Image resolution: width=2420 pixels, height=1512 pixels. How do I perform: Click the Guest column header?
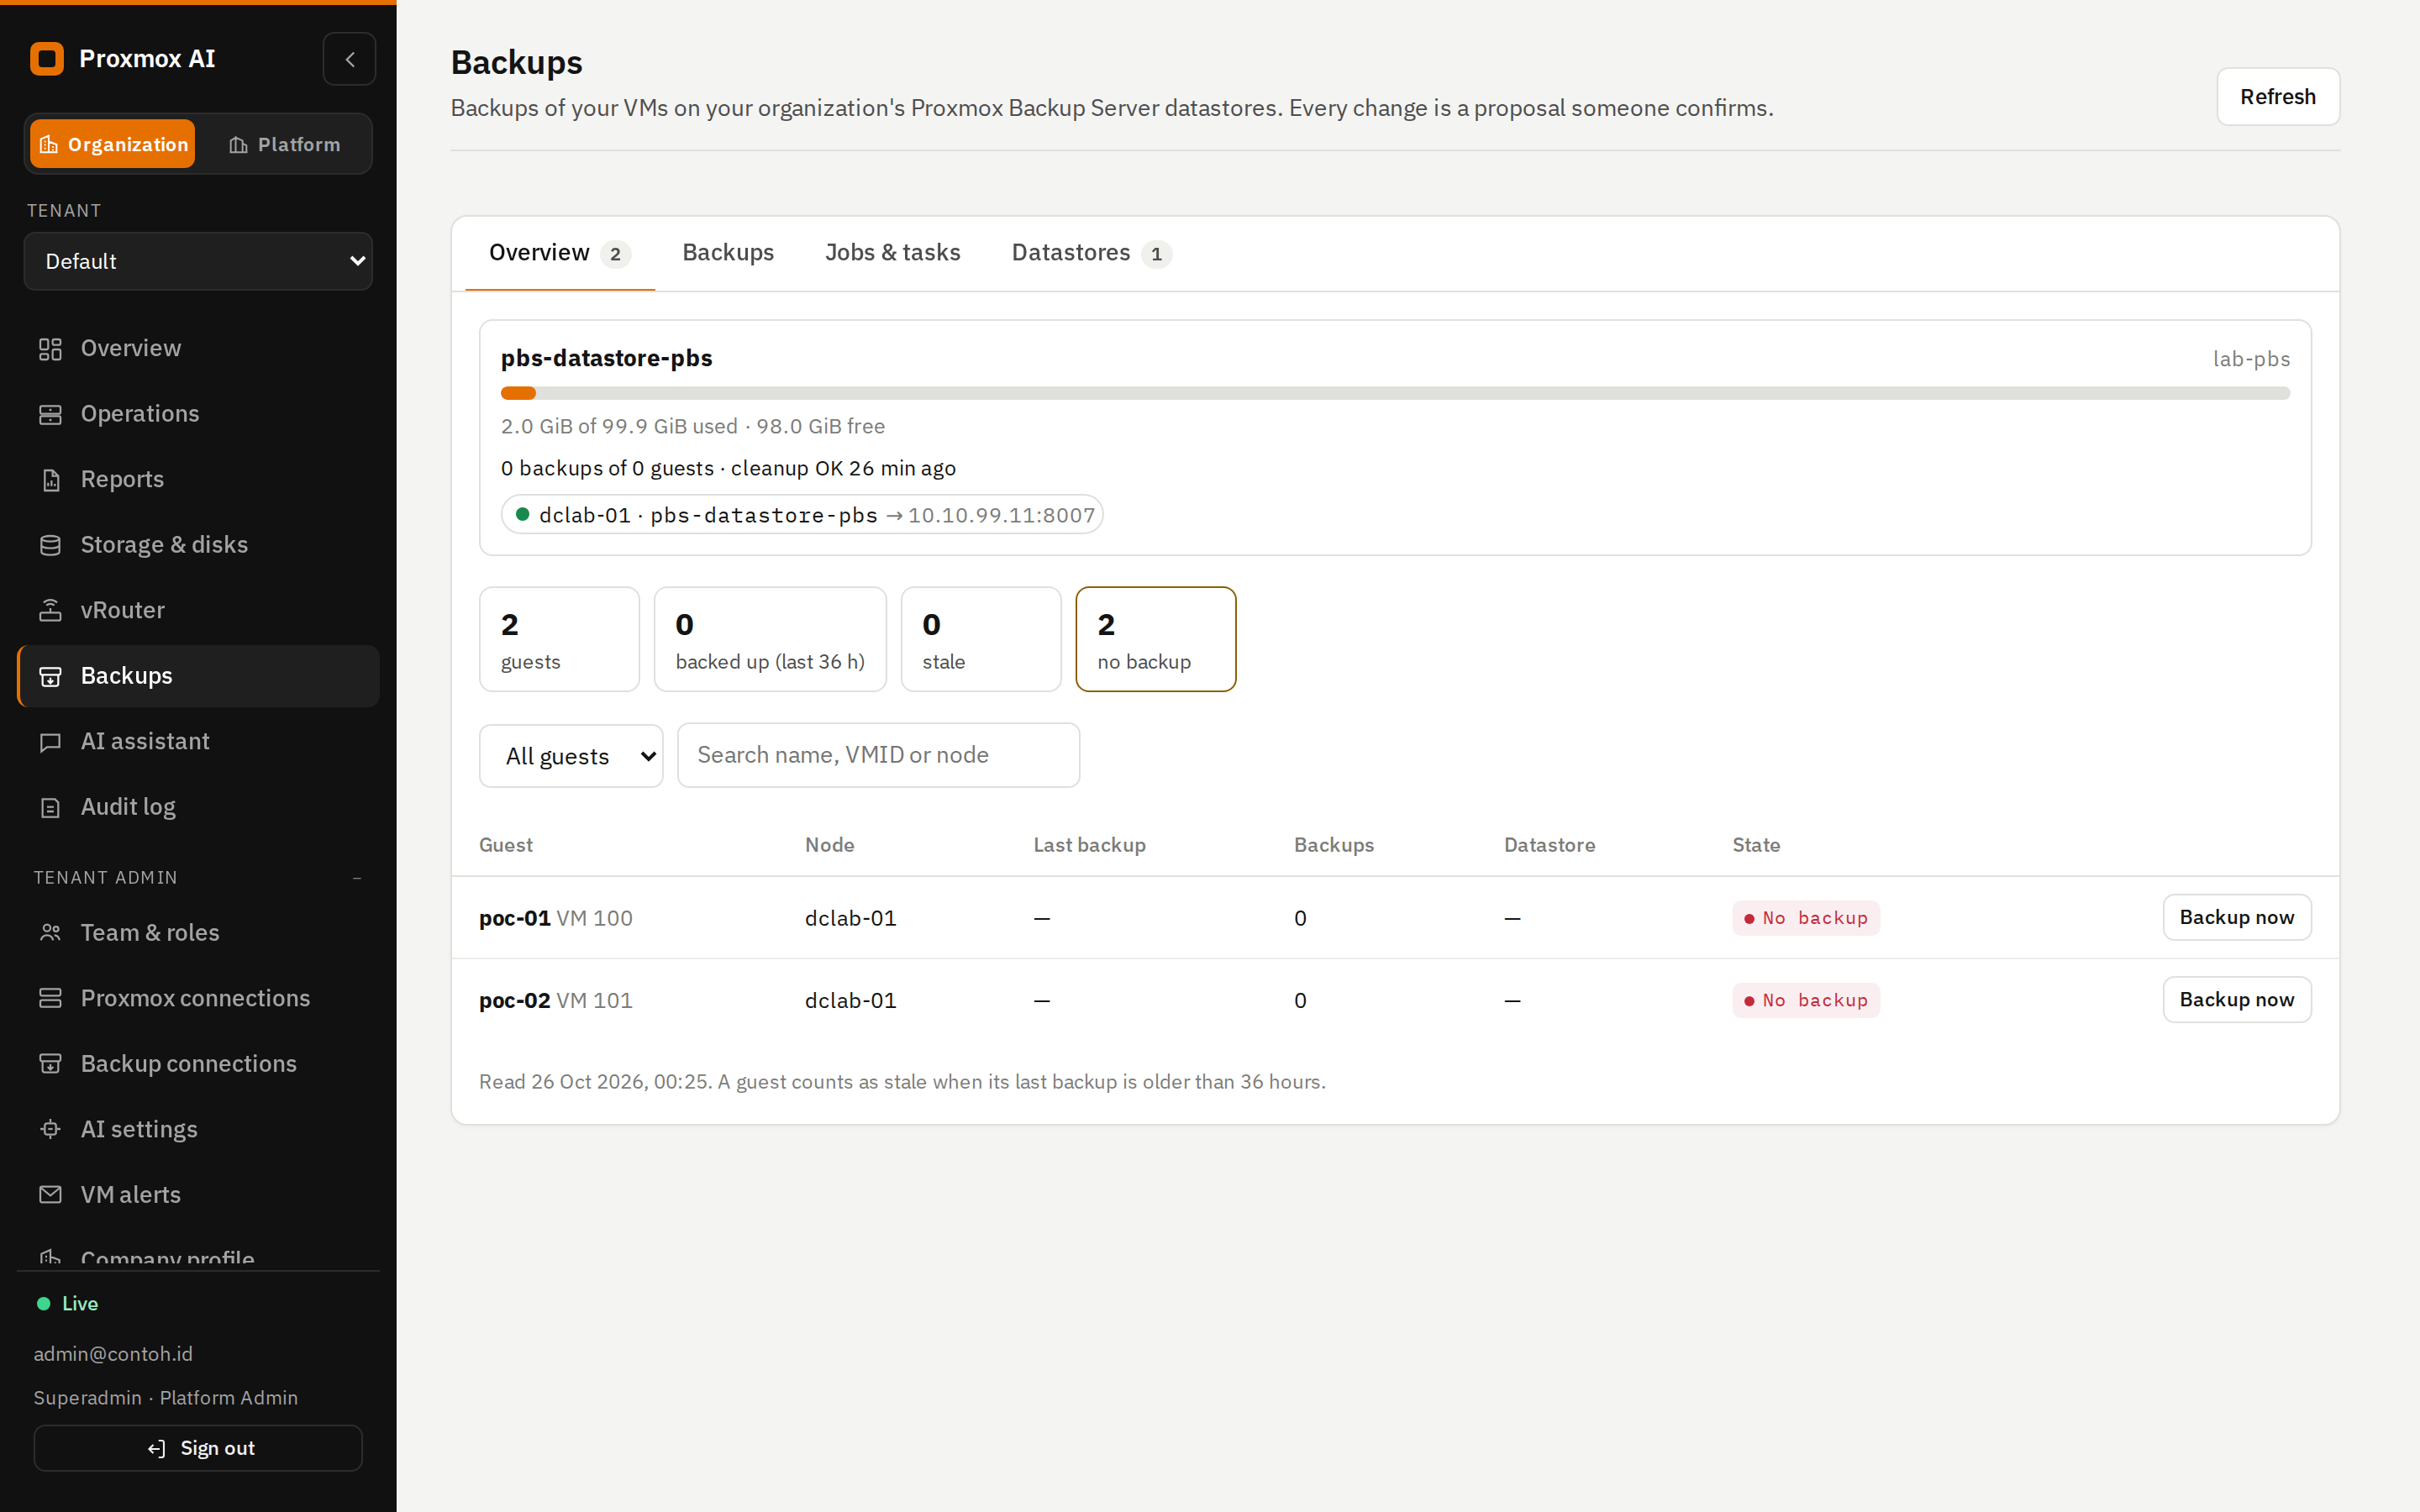coord(506,845)
